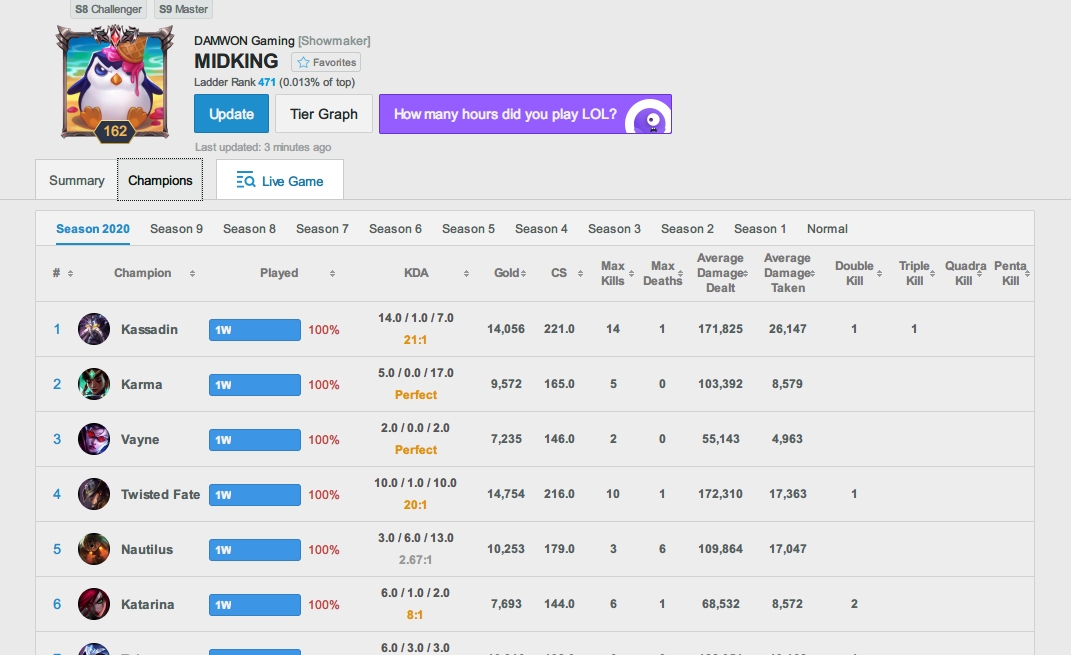
Task: Sort by Played column arrows
Action: tap(333, 273)
